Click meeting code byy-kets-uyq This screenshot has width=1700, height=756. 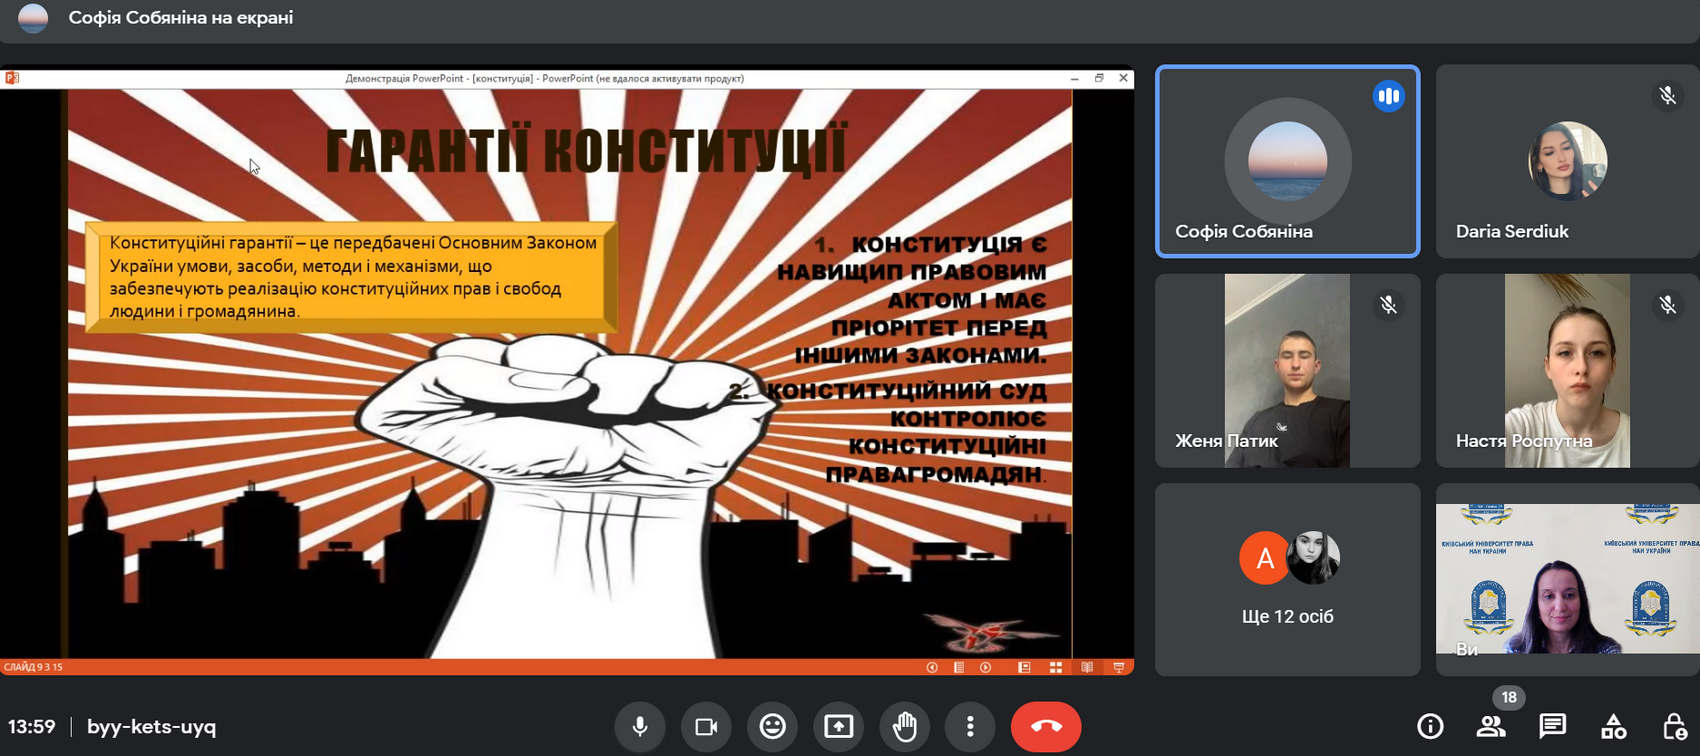pos(152,727)
